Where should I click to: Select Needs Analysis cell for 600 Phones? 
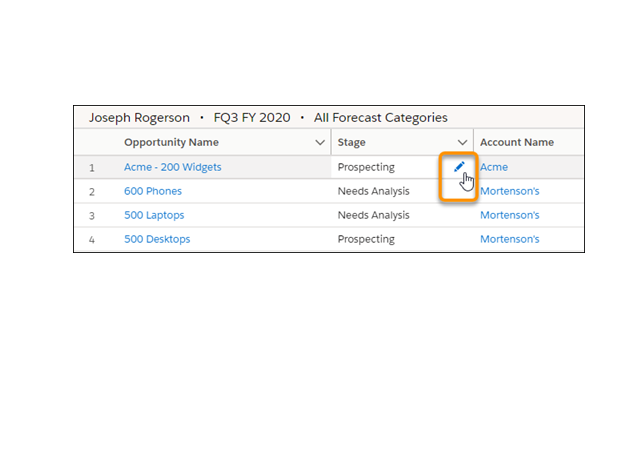373,191
